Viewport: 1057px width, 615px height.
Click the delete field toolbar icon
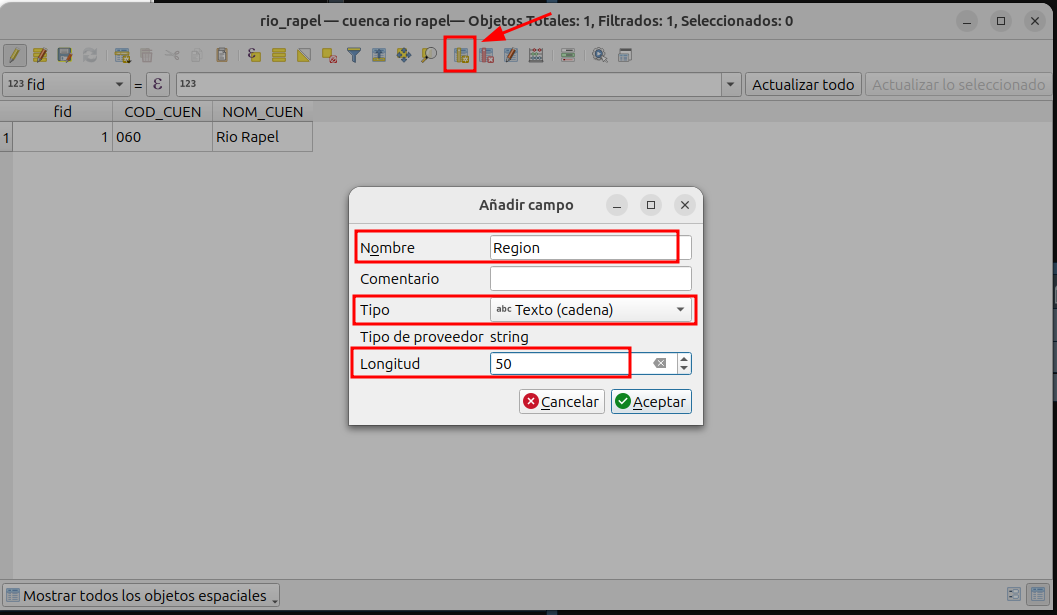pyautogui.click(x=486, y=56)
